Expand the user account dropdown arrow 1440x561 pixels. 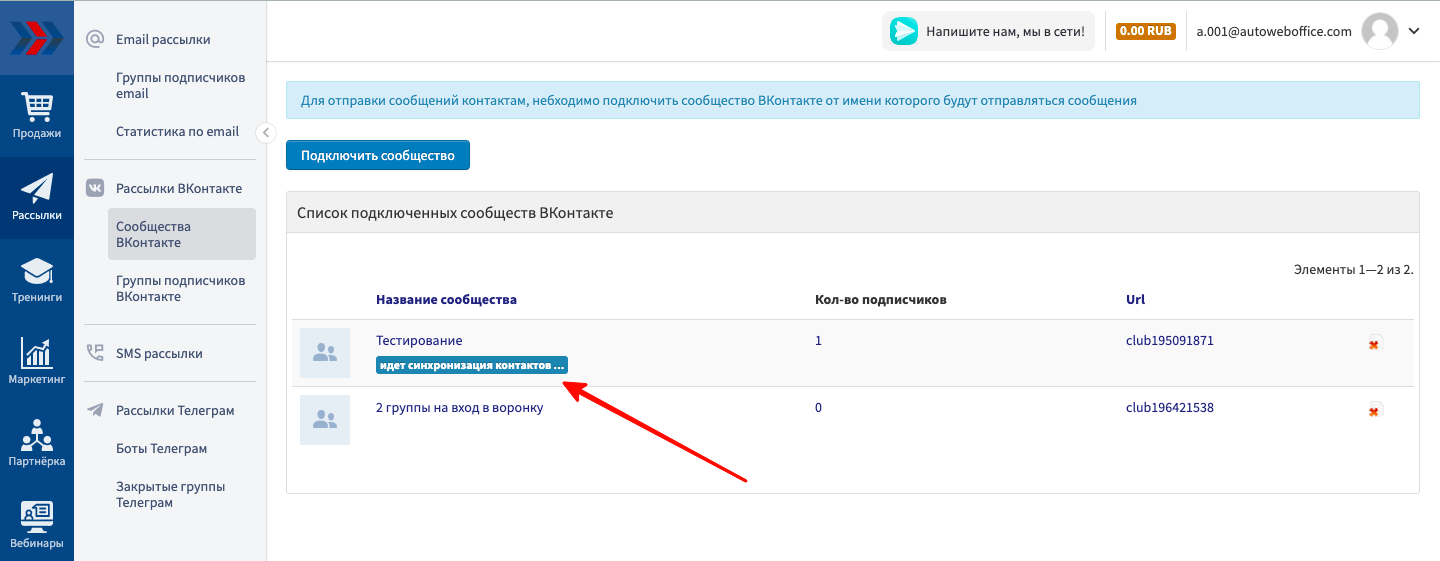pyautogui.click(x=1414, y=31)
